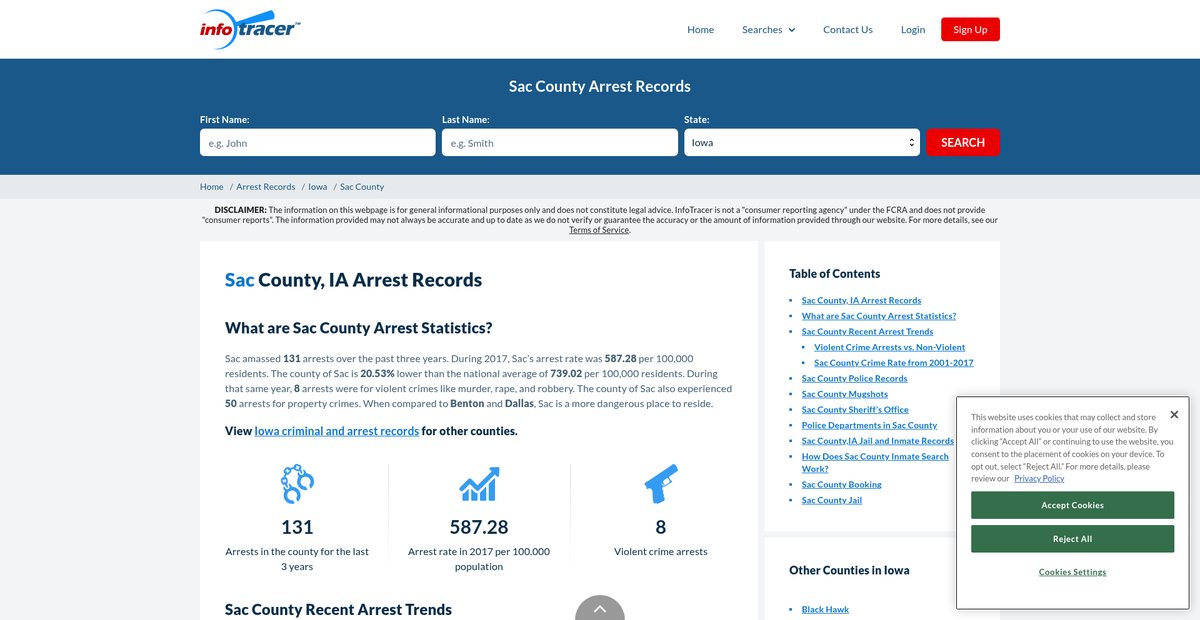Screen dimensions: 1200x620
Task: Click the handcuffs arrests icon
Action: coord(297,484)
